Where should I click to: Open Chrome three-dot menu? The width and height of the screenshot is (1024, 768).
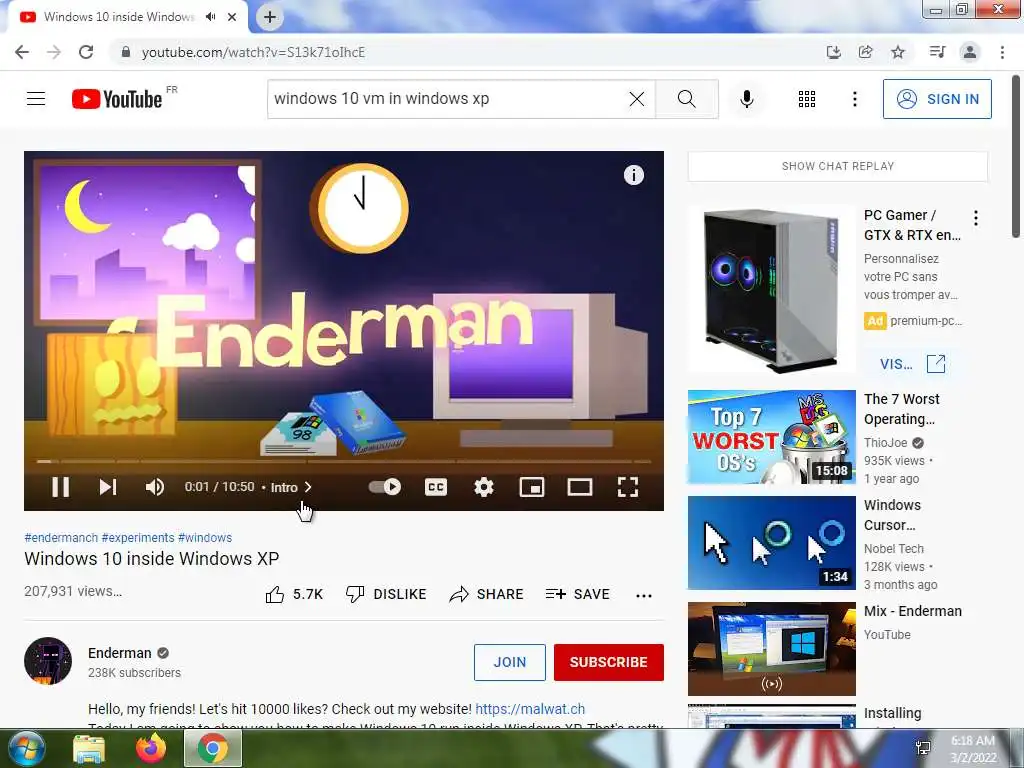pos(1002,52)
